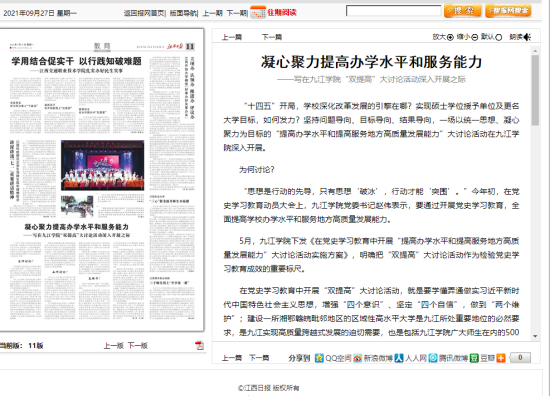Open the stage performance photo on page thumbnail
This screenshot has height=396, width=550.
pyautogui.click(x=102, y=165)
